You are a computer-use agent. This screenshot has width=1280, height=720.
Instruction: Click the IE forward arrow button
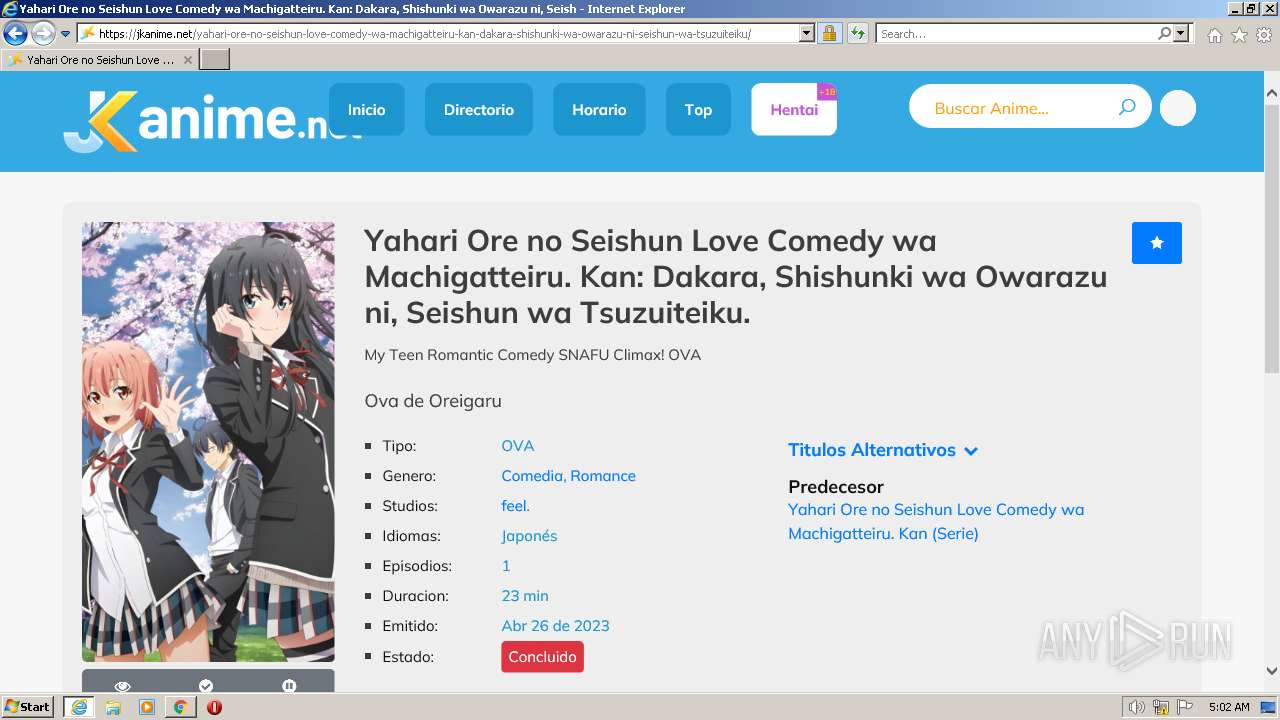coord(43,33)
